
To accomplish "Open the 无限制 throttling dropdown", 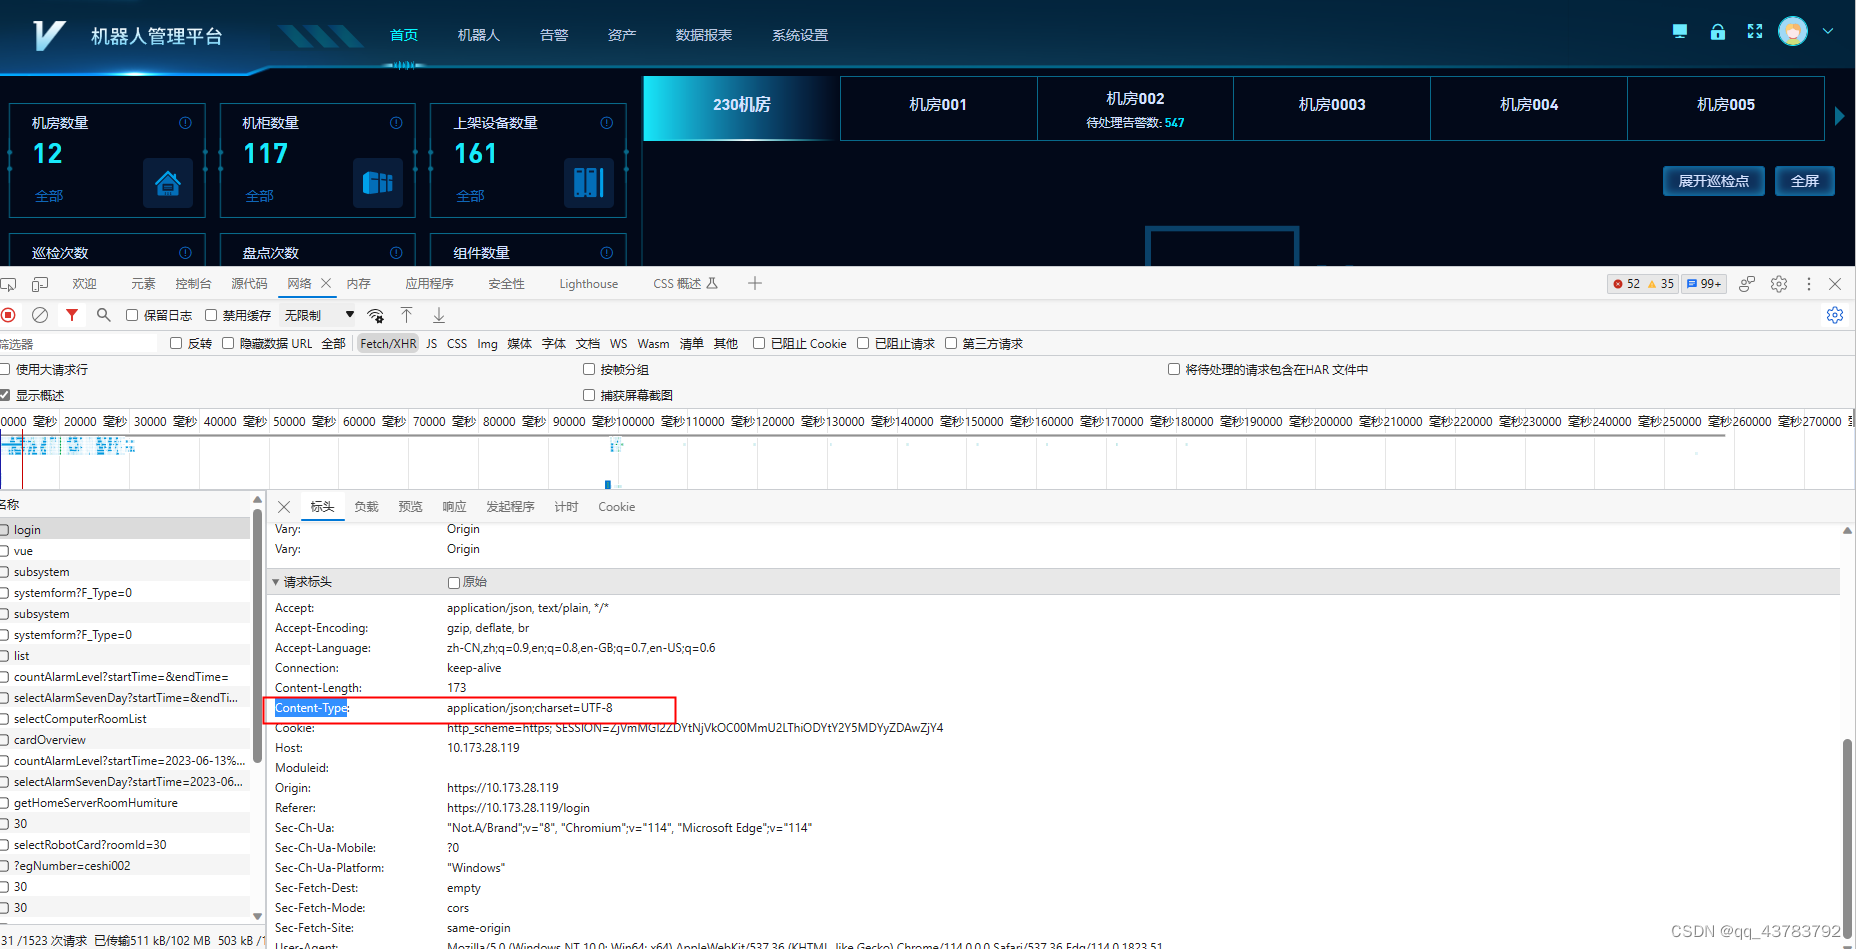I will pyautogui.click(x=319, y=315).
